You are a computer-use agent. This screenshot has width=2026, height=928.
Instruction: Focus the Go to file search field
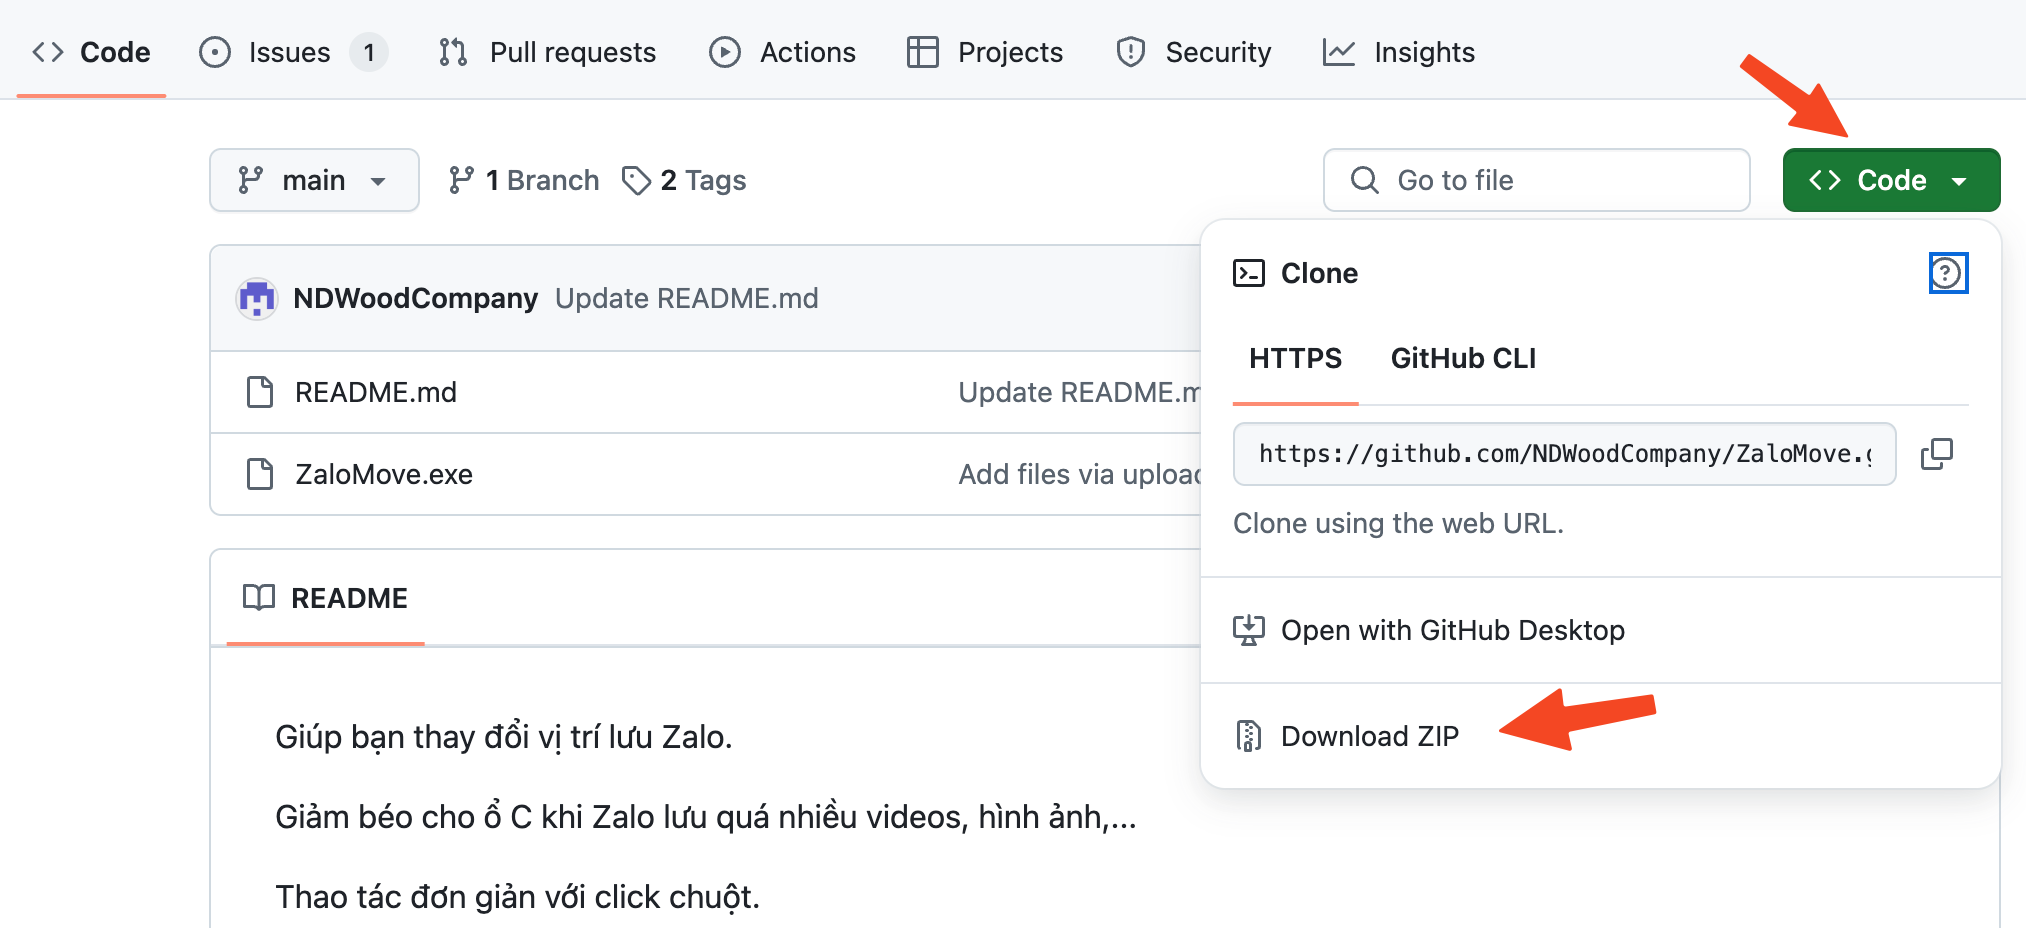coord(1536,180)
